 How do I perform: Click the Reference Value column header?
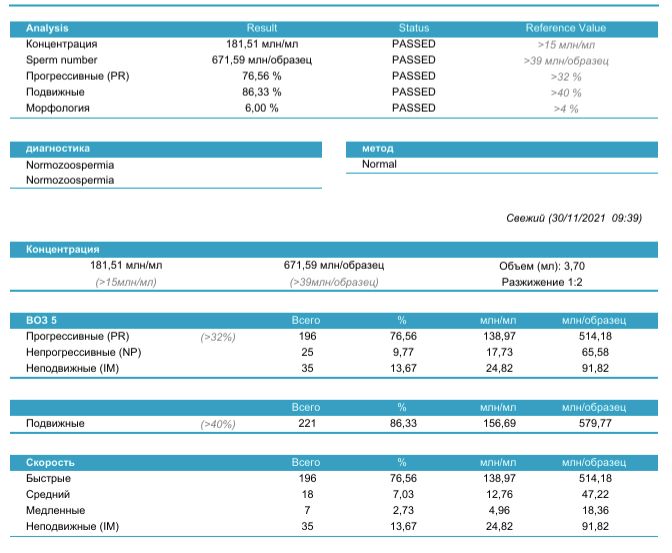565,28
